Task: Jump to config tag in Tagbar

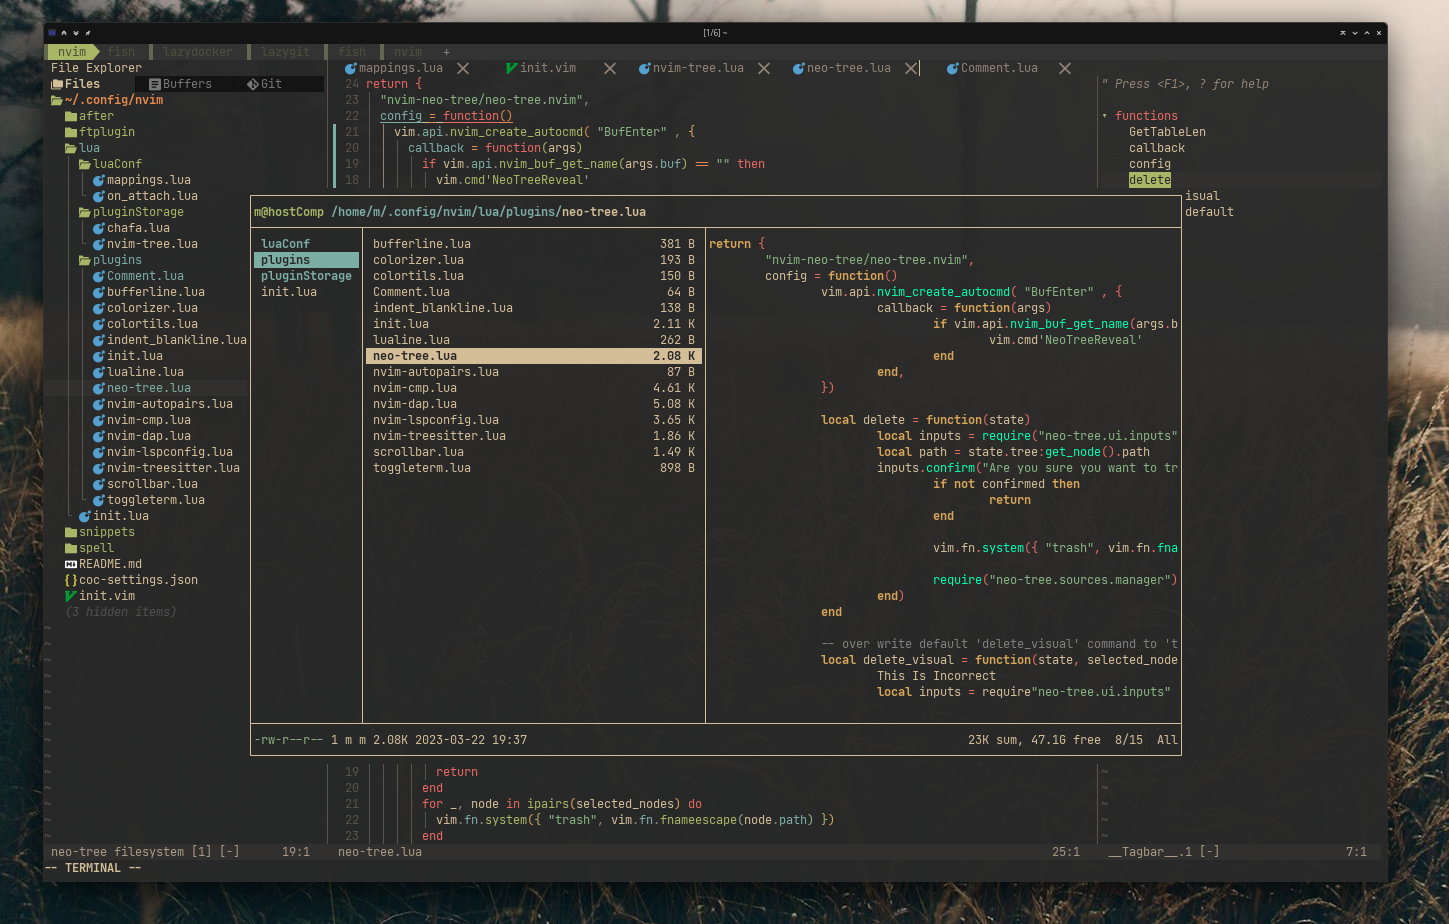Action: tap(1150, 164)
